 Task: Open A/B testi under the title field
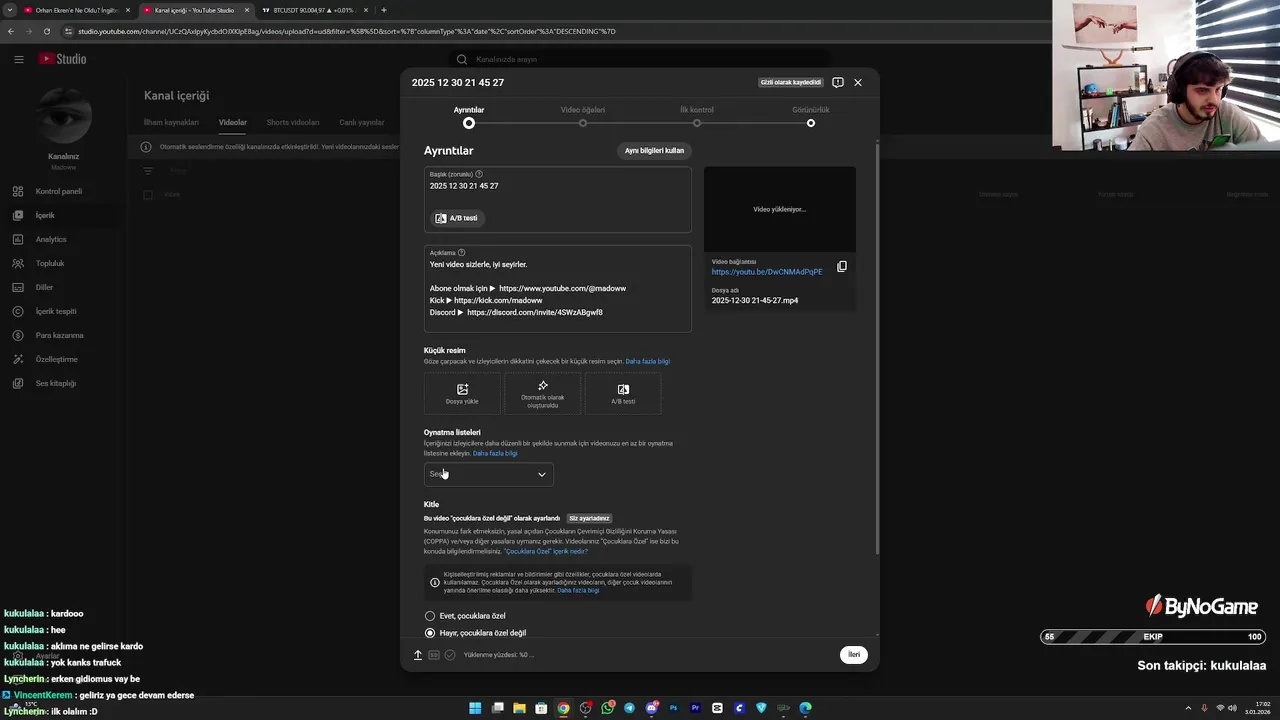(x=457, y=218)
